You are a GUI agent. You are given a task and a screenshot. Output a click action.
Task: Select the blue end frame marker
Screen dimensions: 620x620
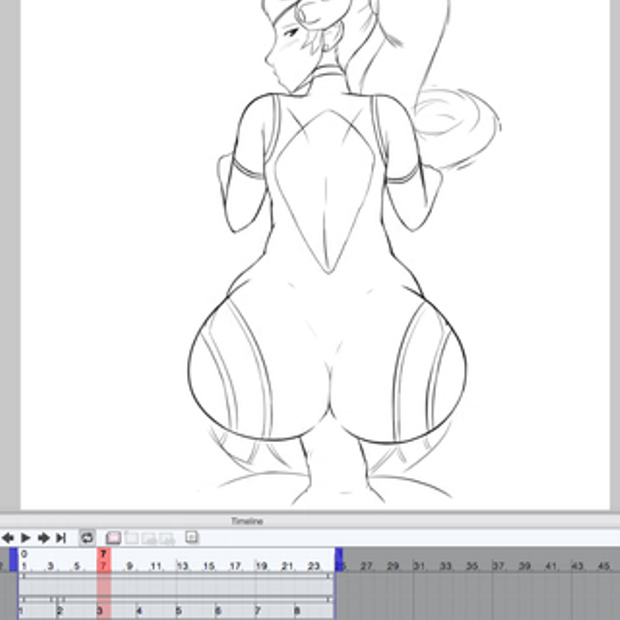(339, 560)
